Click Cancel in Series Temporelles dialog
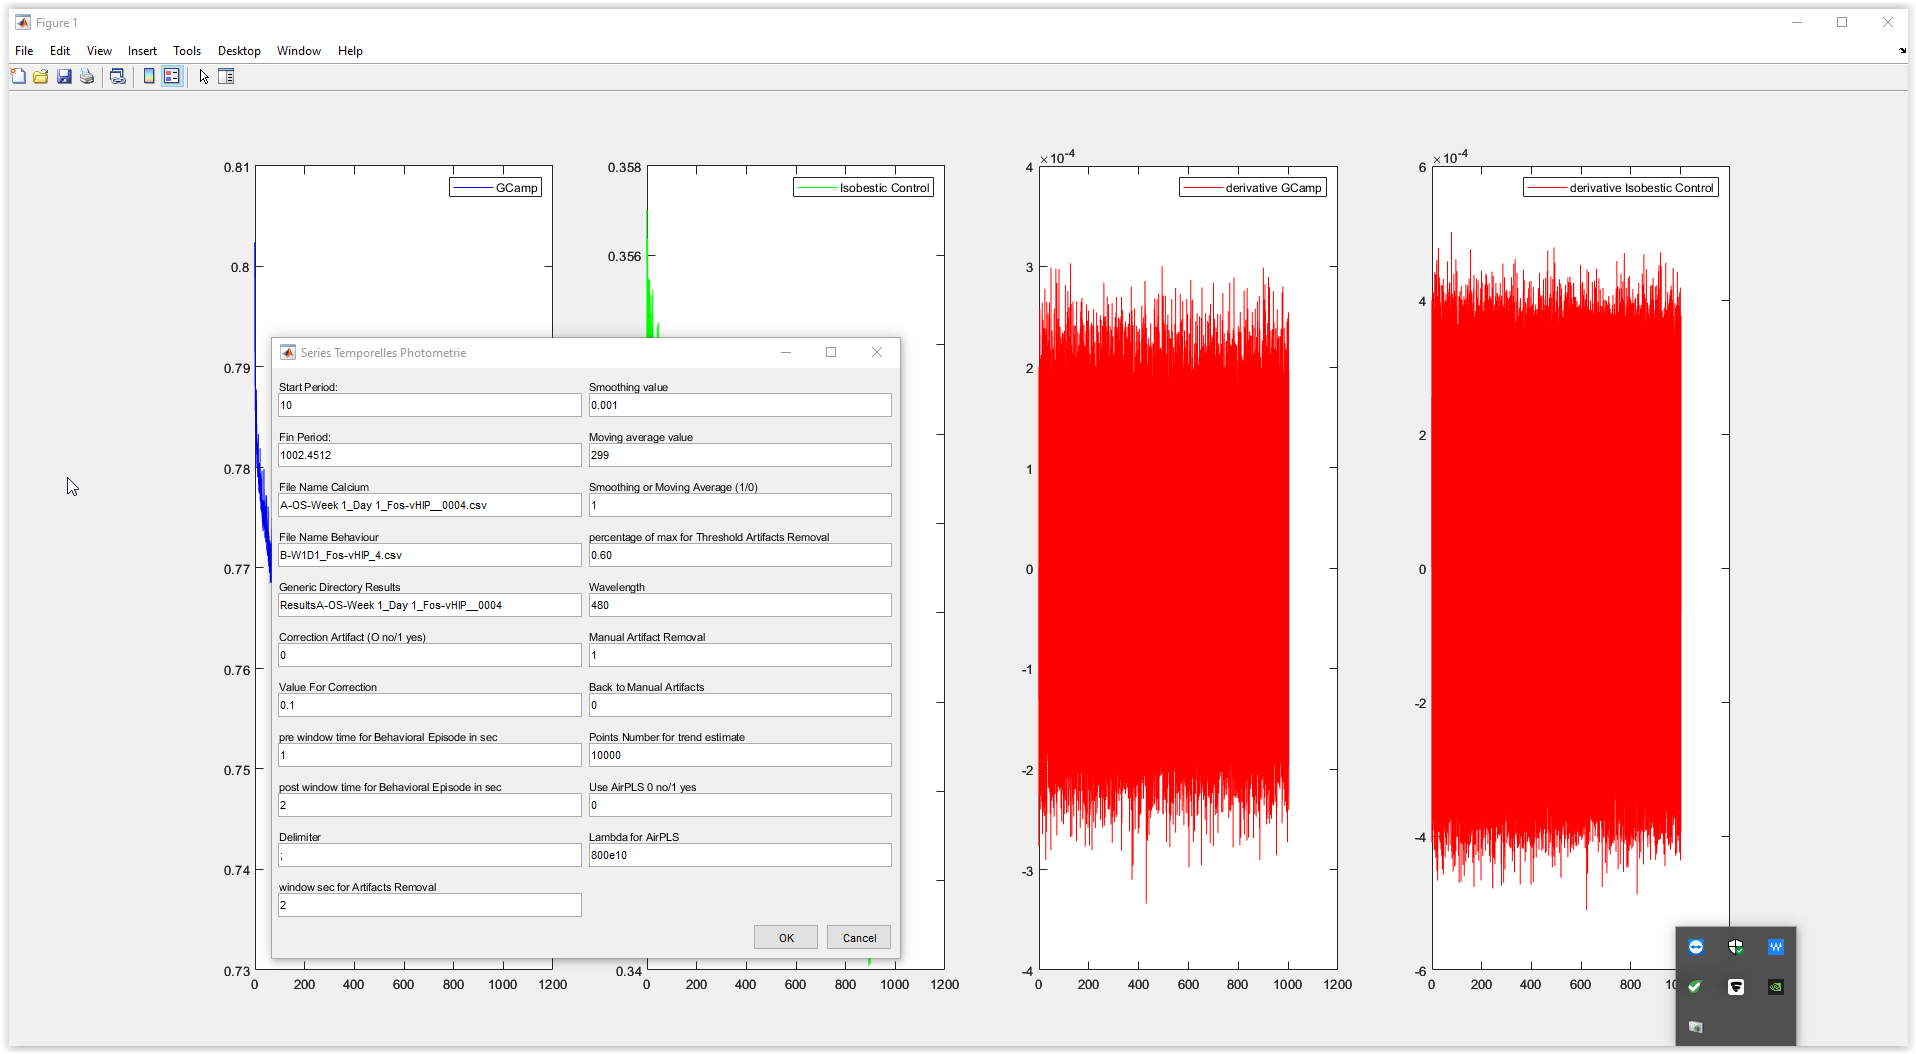This screenshot has height=1054, width=1916. coord(859,938)
